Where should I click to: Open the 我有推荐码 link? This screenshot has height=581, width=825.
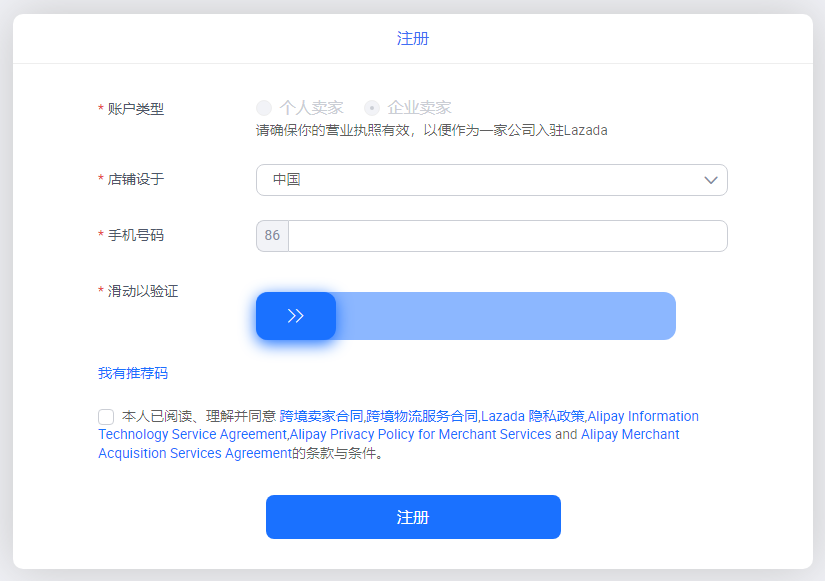(x=132, y=373)
